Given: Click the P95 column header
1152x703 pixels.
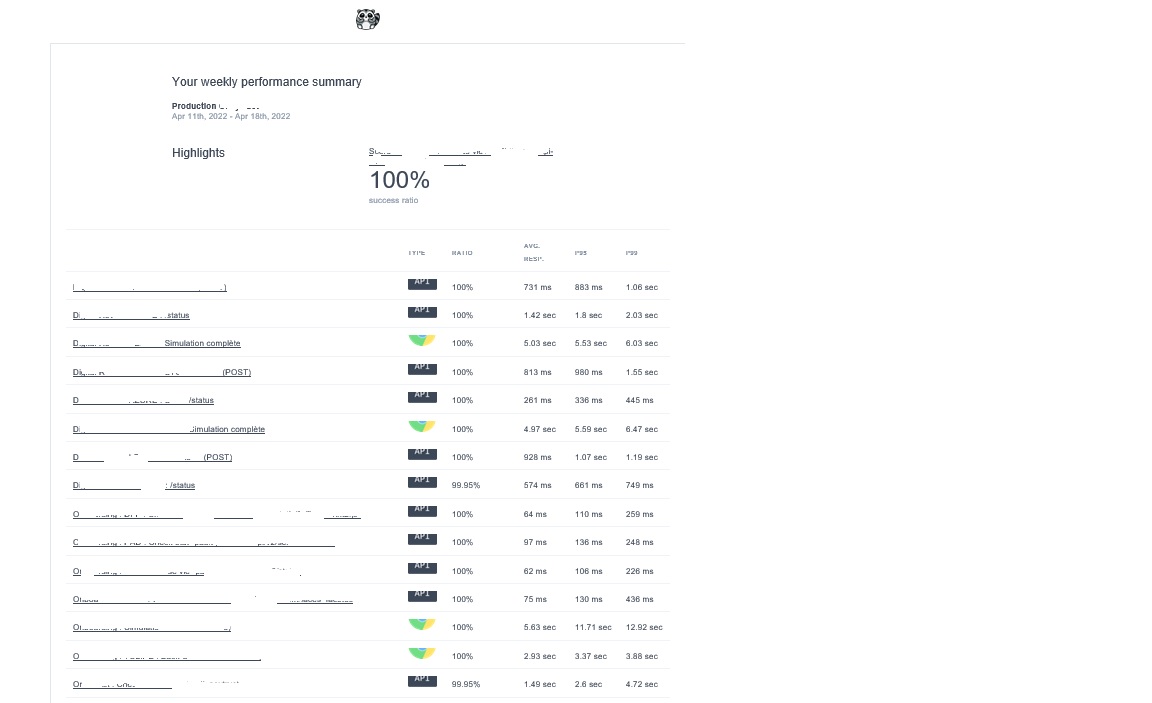Looking at the screenshot, I should (x=580, y=253).
